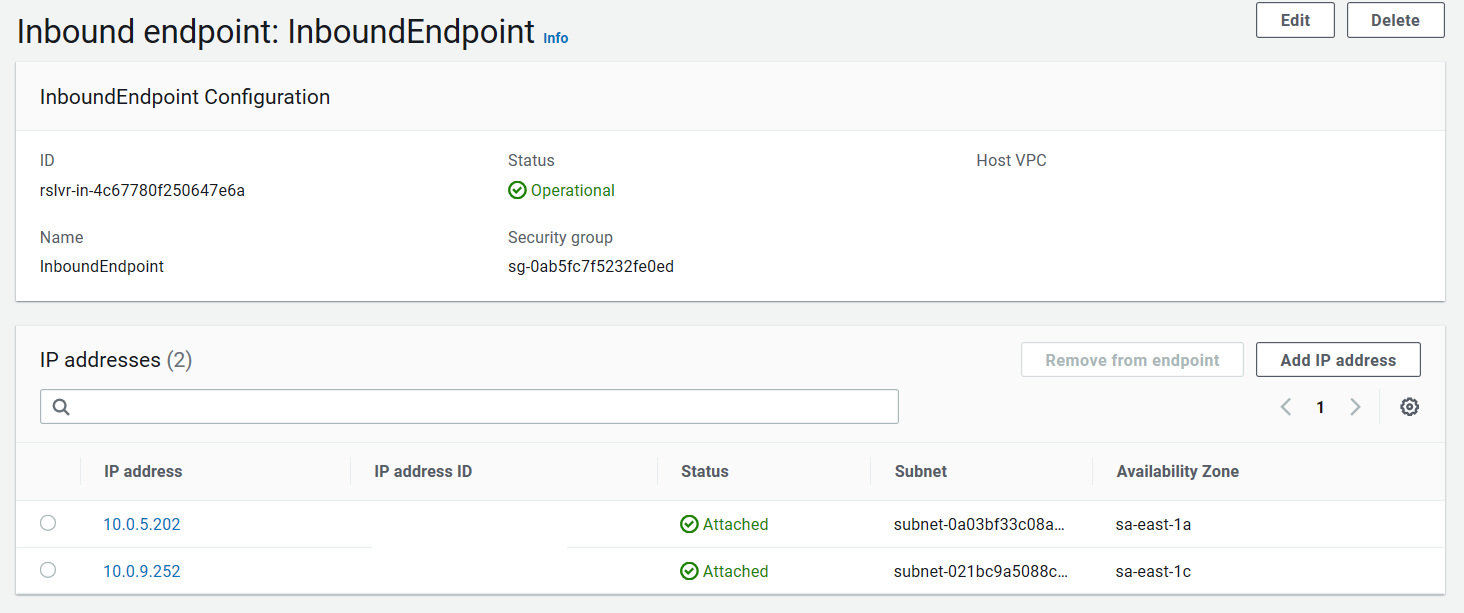Image resolution: width=1464 pixels, height=613 pixels.
Task: Select page 1 in pagination
Action: pyautogui.click(x=1320, y=407)
